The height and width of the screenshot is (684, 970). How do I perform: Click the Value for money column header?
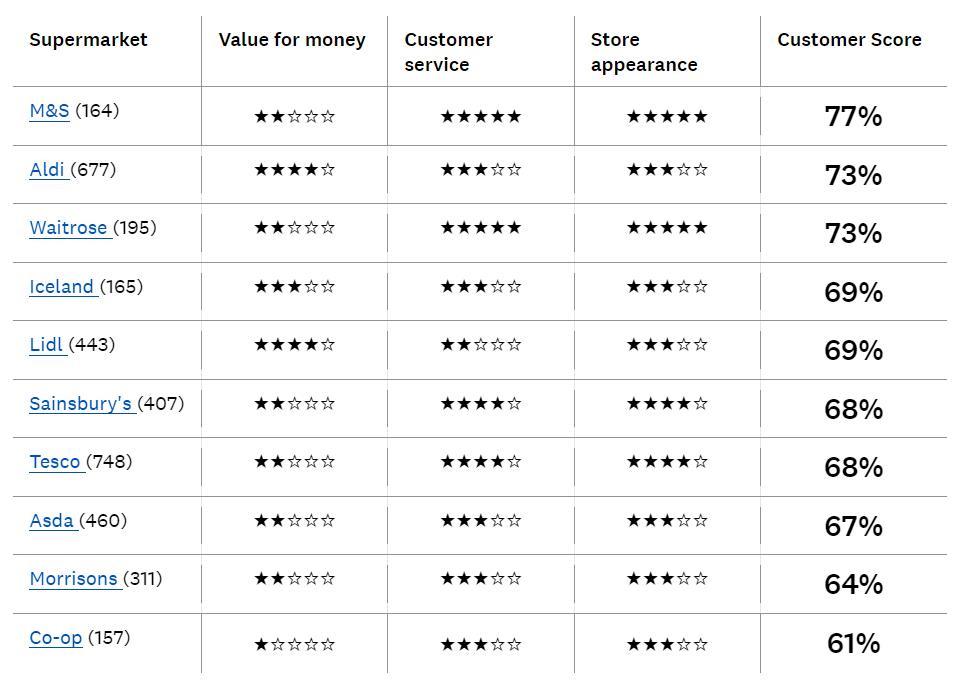292,40
